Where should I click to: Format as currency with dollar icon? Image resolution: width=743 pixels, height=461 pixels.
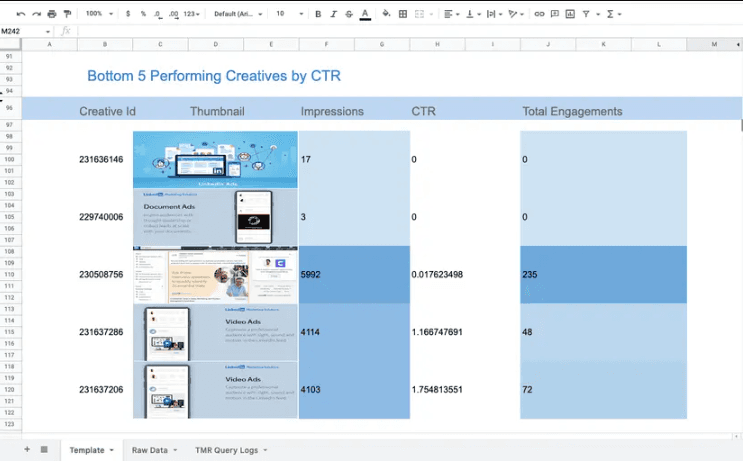128,14
